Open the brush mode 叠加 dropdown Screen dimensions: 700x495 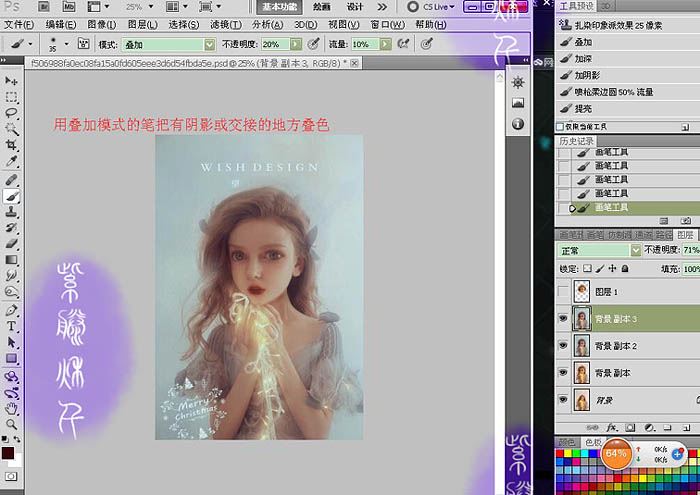(x=209, y=44)
